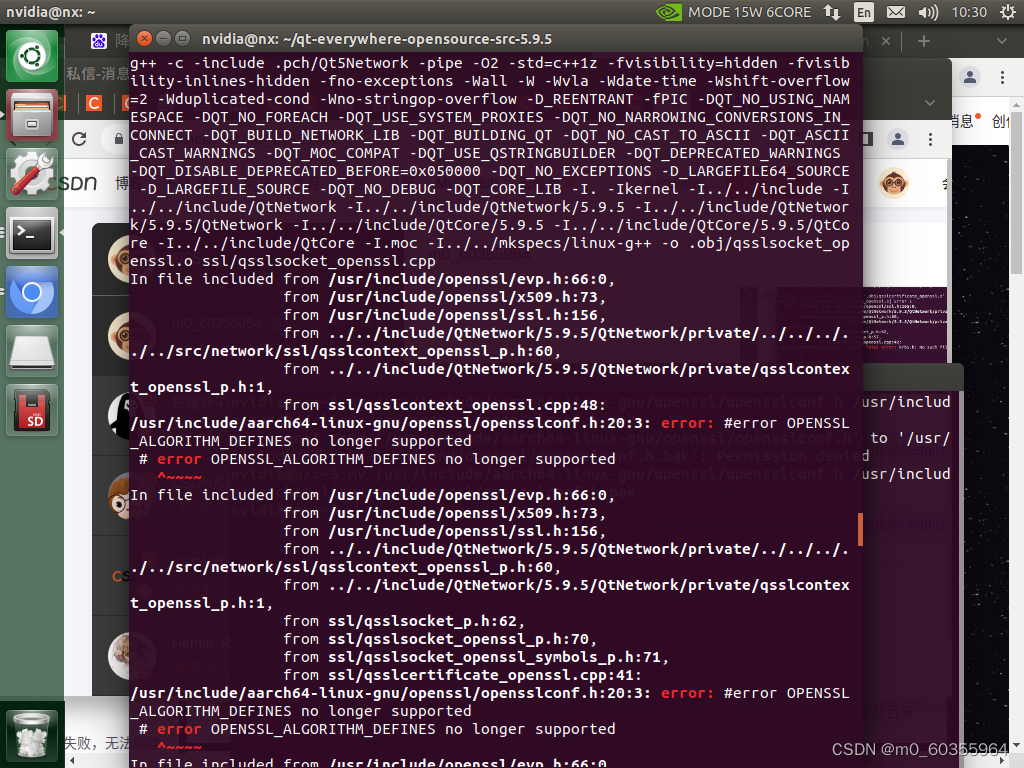This screenshot has height=768, width=1024.
Task: Open the En input method indicator
Action: click(x=863, y=12)
